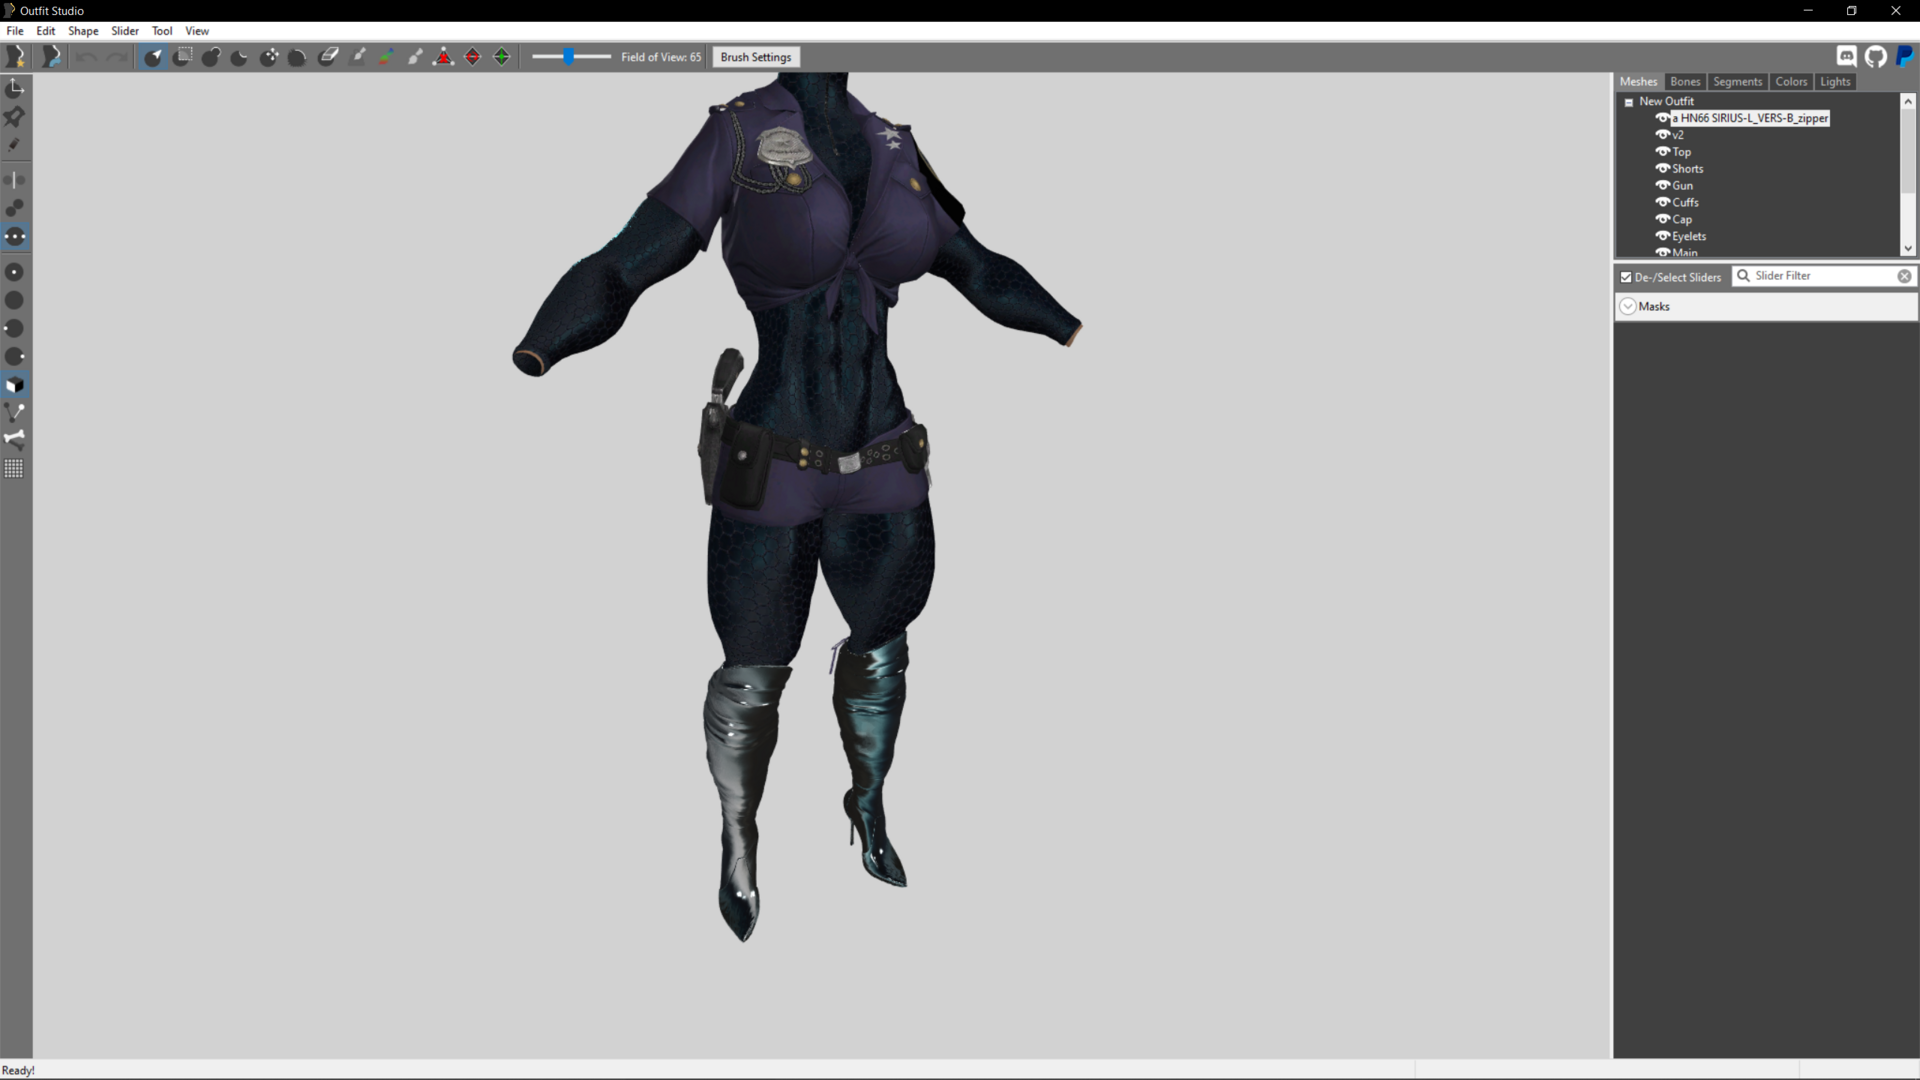Switch to the Meshes tab
This screenshot has height=1080, width=1920.
(x=1638, y=82)
